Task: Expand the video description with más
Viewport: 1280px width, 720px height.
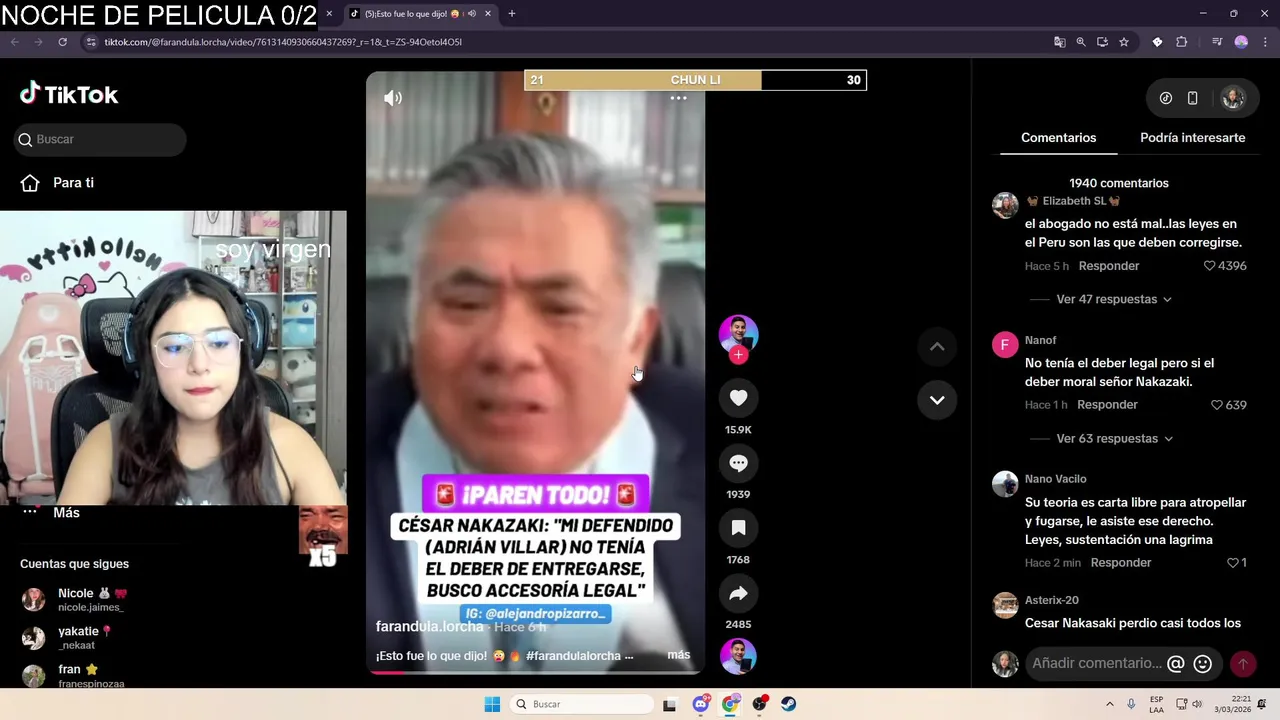Action: click(x=679, y=655)
